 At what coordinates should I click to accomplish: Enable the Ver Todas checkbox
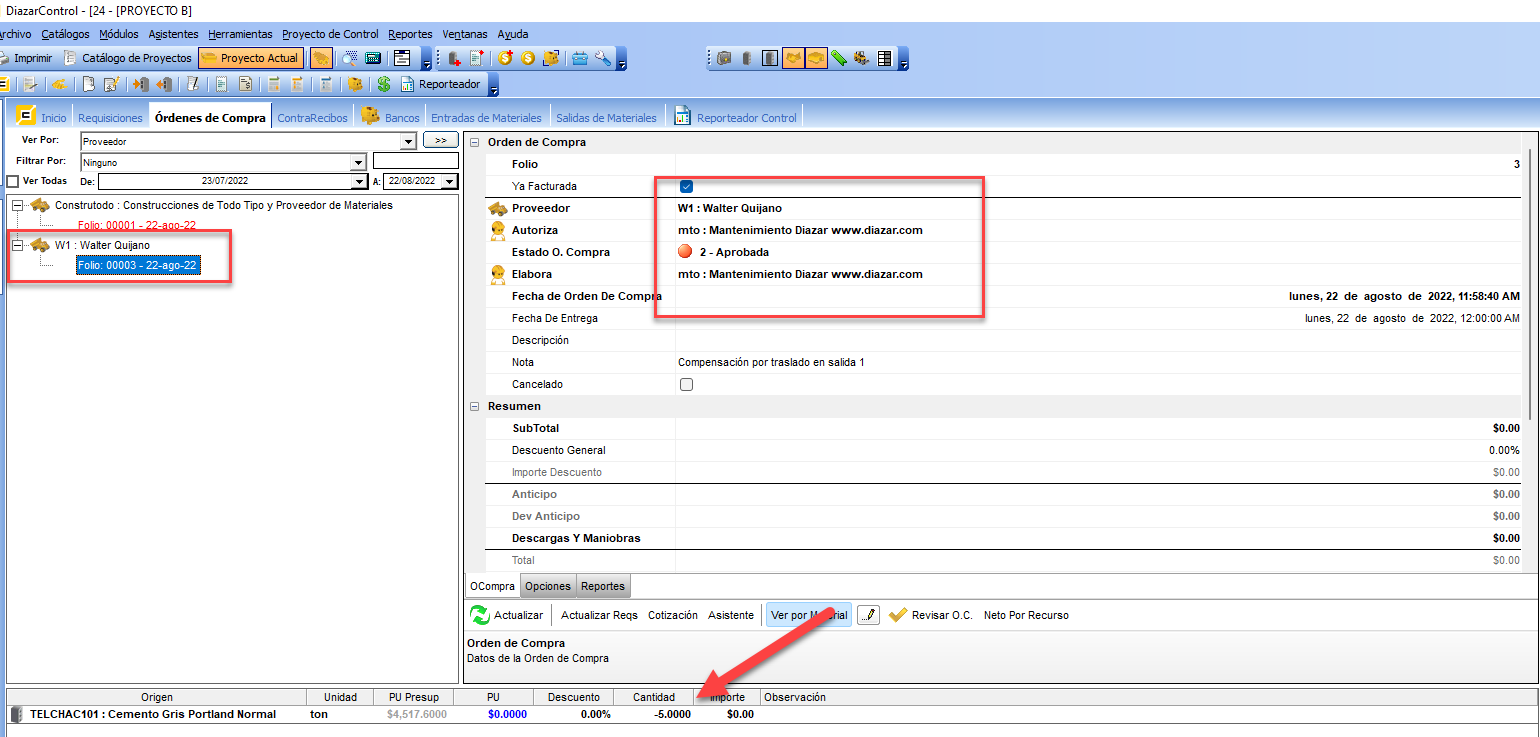(13, 182)
